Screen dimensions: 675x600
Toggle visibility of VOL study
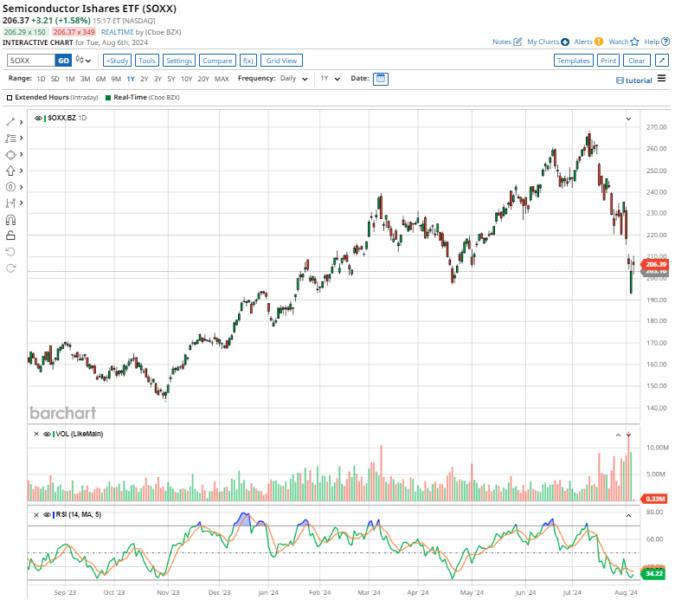(x=47, y=434)
